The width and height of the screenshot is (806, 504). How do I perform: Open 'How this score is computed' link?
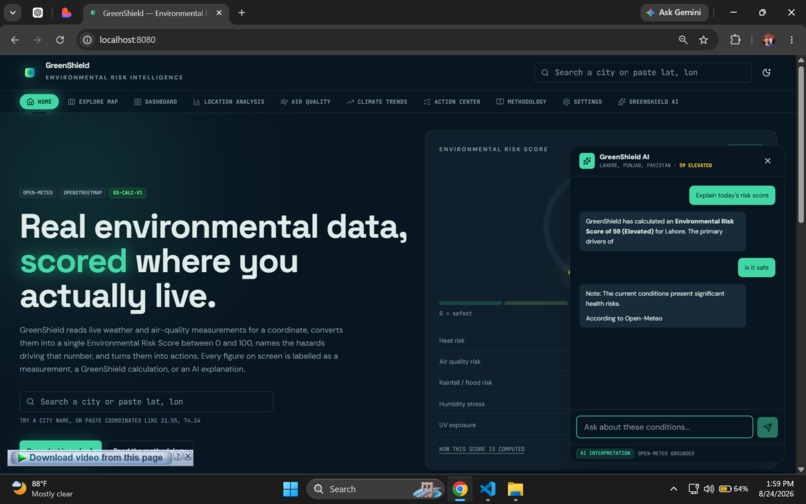[482, 449]
